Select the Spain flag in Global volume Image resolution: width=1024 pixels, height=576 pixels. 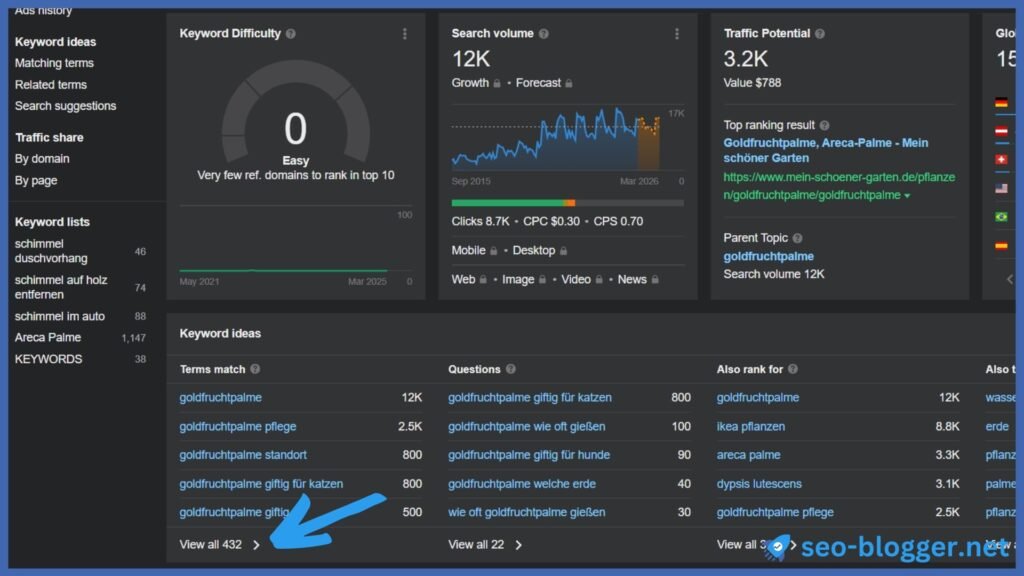(x=1001, y=246)
